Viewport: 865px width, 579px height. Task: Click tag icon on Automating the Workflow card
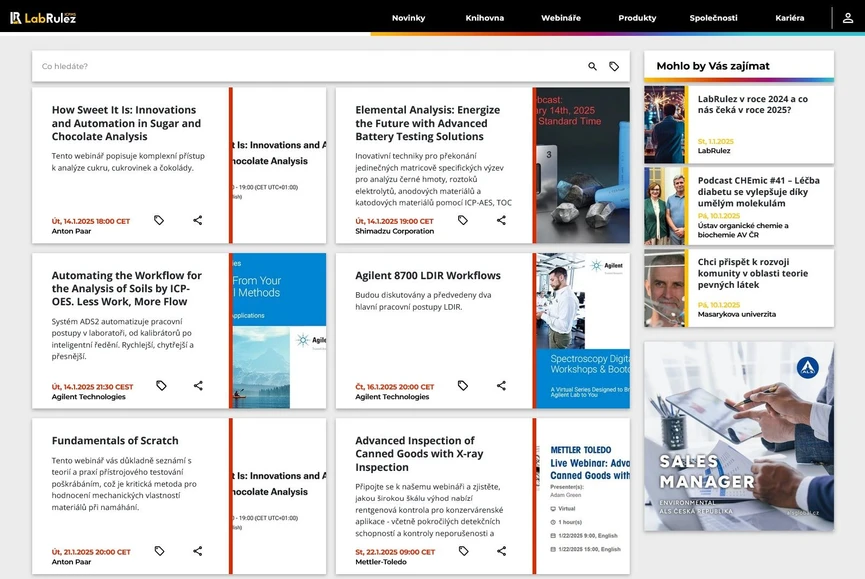coord(161,385)
